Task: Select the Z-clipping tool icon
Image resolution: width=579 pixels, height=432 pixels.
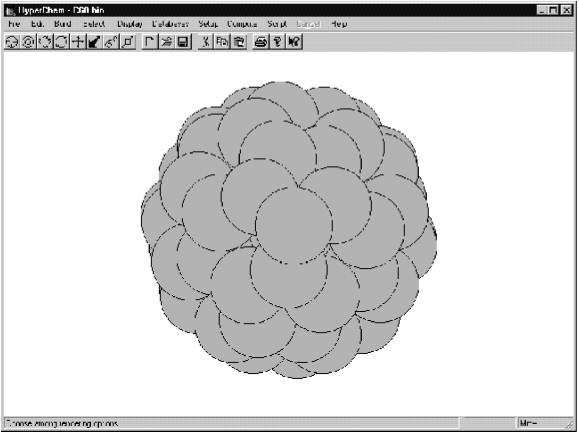Action: tap(128, 42)
